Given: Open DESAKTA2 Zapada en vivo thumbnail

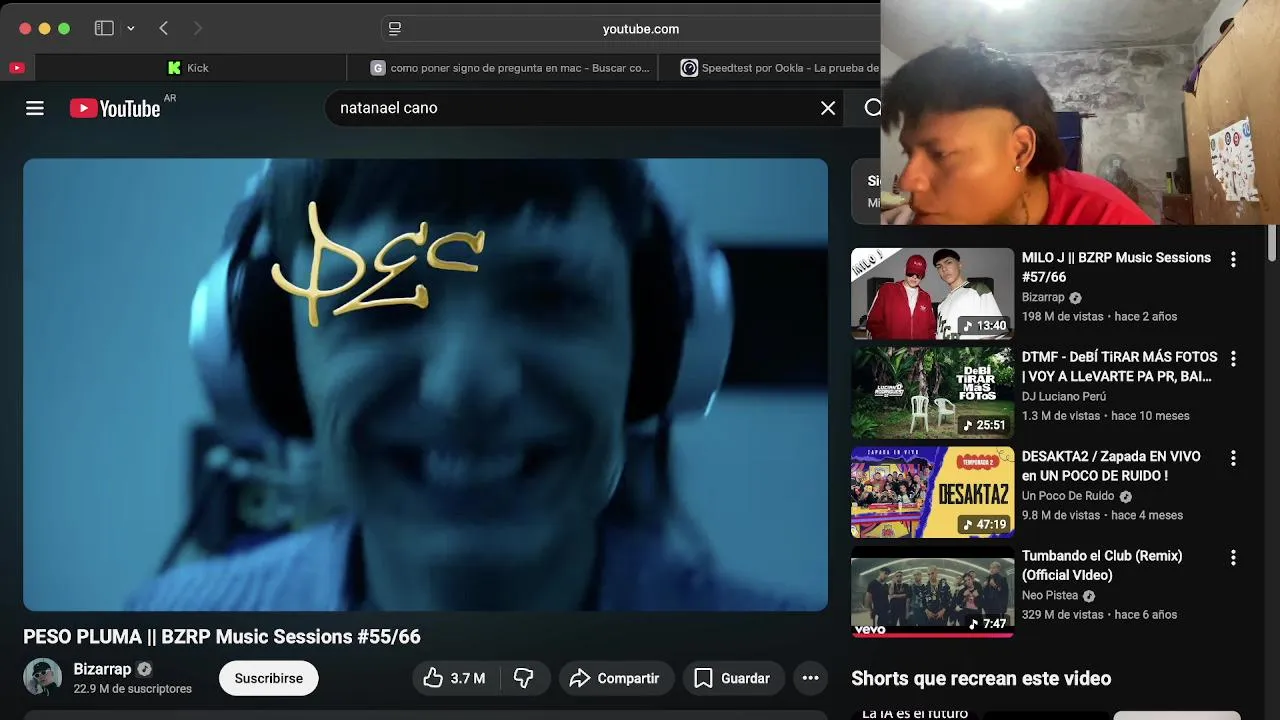Looking at the screenshot, I should (x=932, y=492).
